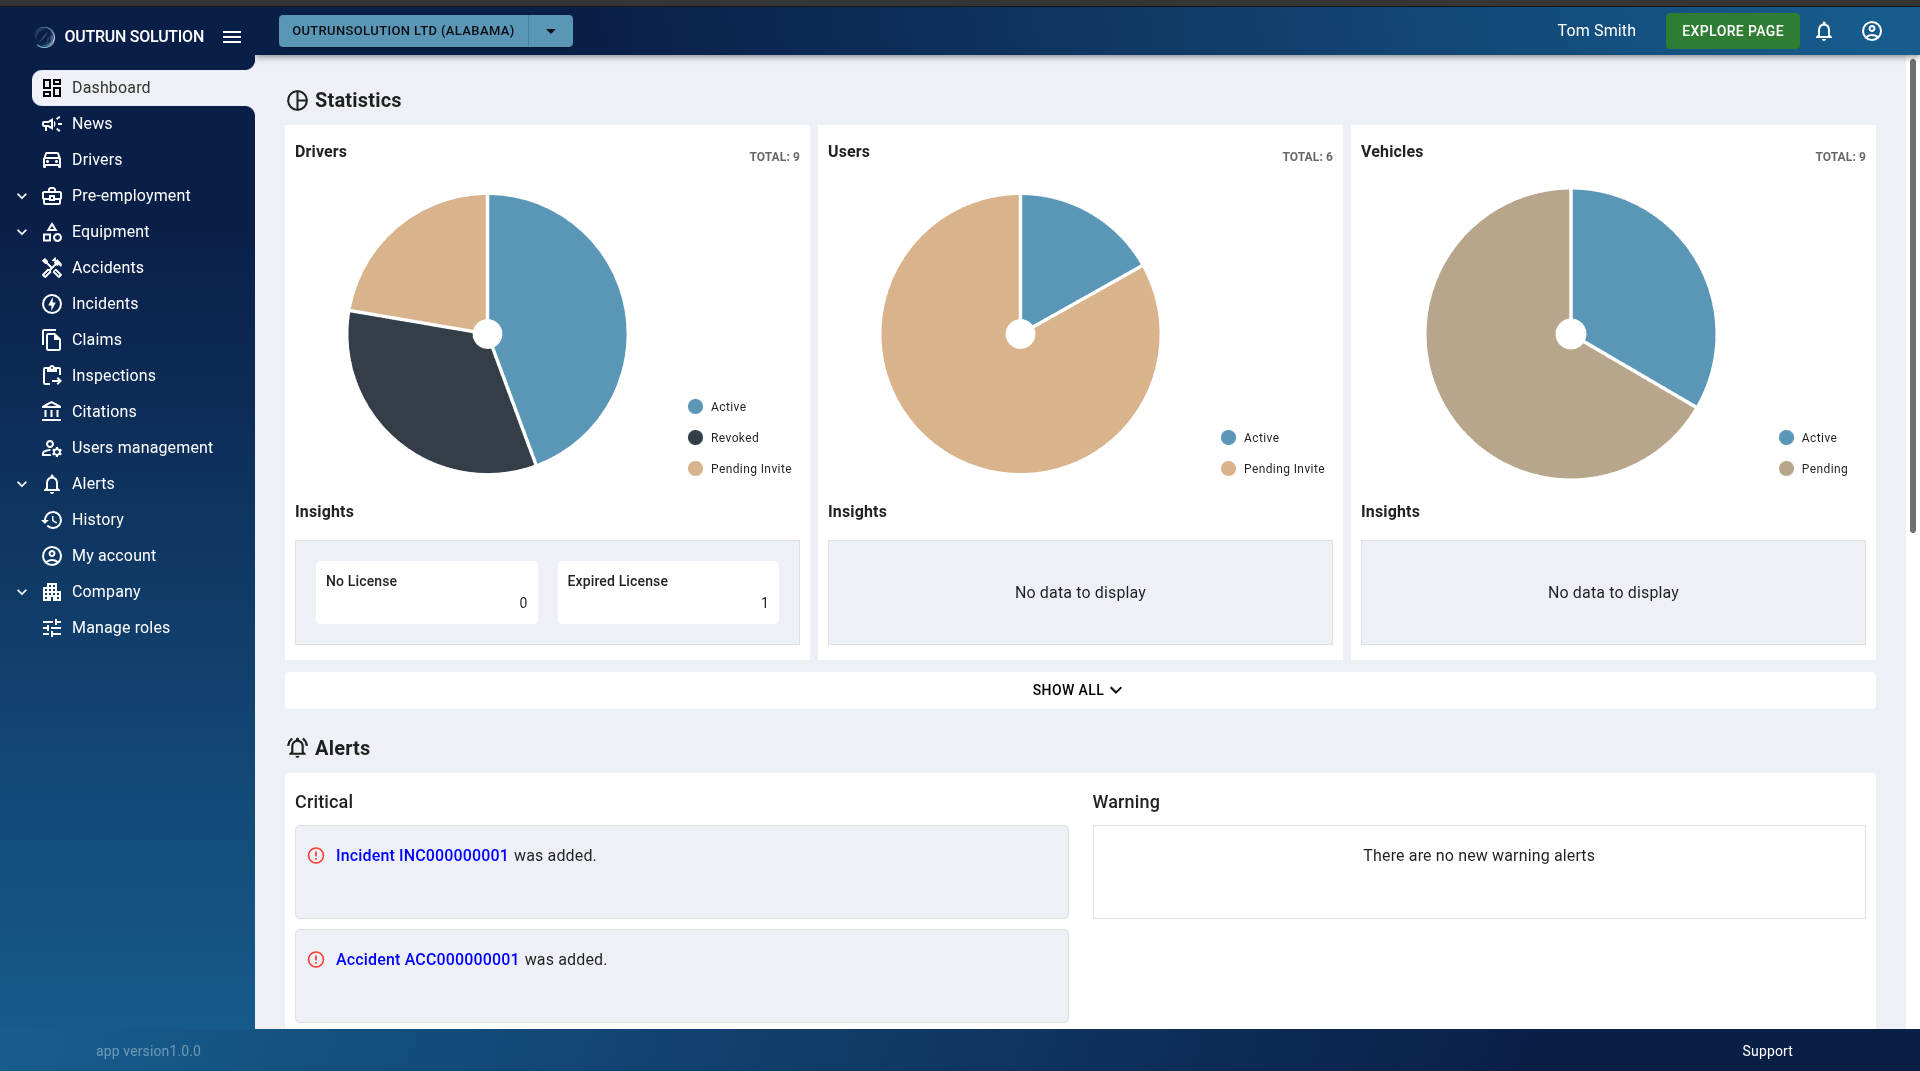The image size is (1920, 1071).
Task: Open the user profile account icon
Action: click(1872, 31)
